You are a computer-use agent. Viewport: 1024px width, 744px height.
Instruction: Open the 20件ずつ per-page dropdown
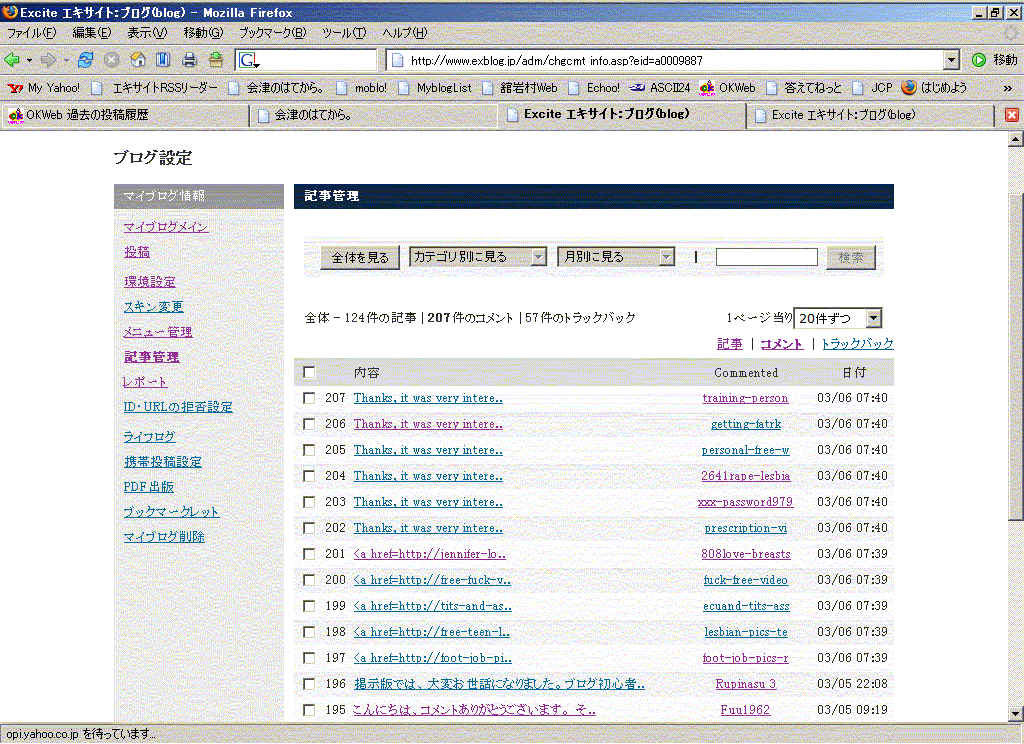838,318
